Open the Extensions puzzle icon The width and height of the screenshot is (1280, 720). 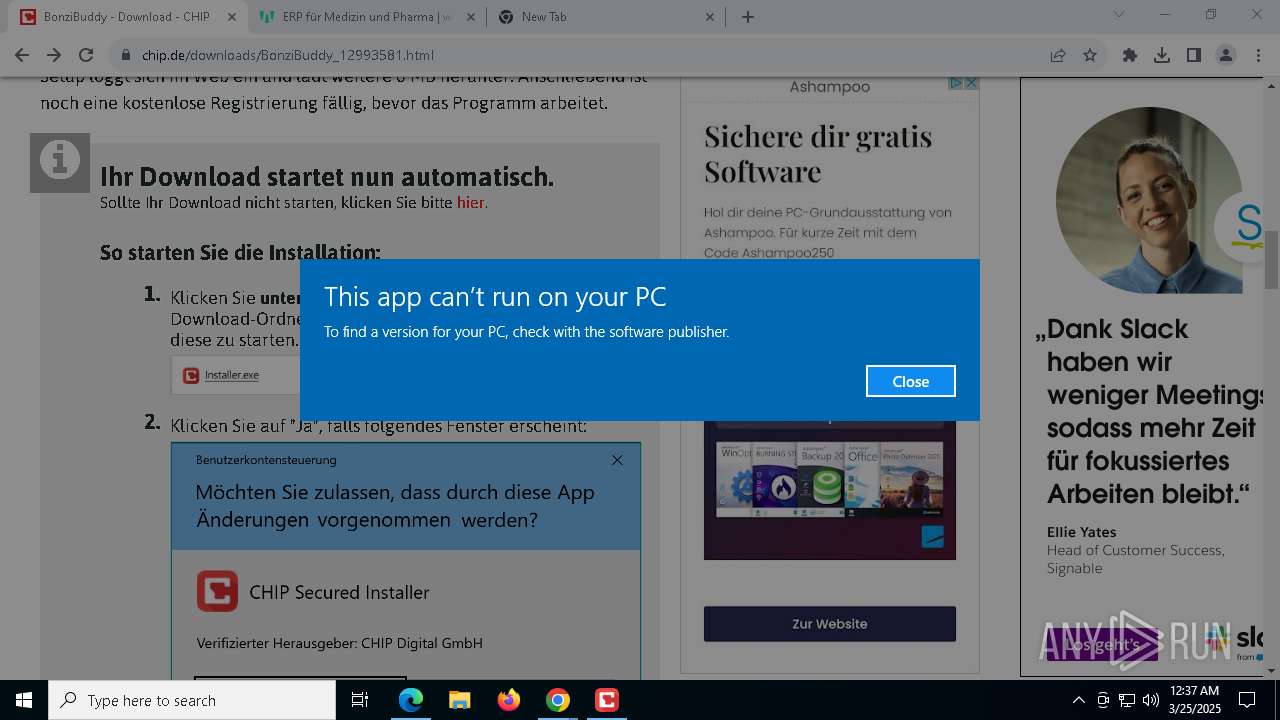(x=1130, y=55)
